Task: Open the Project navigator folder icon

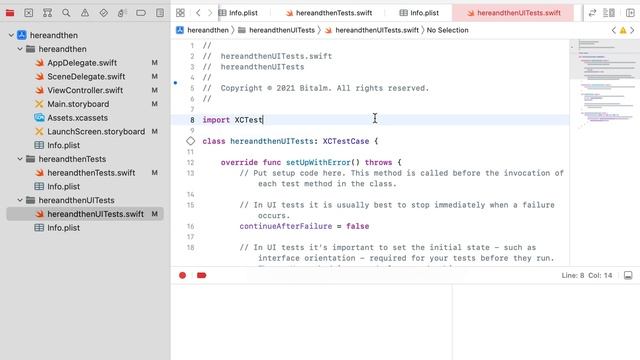Action: tap(10, 13)
